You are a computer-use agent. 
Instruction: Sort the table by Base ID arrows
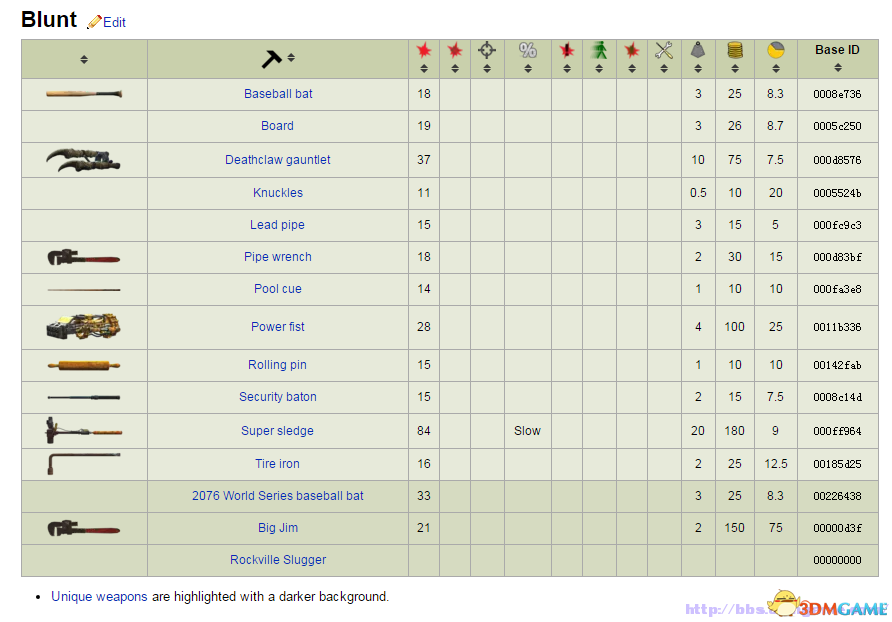pos(837,68)
